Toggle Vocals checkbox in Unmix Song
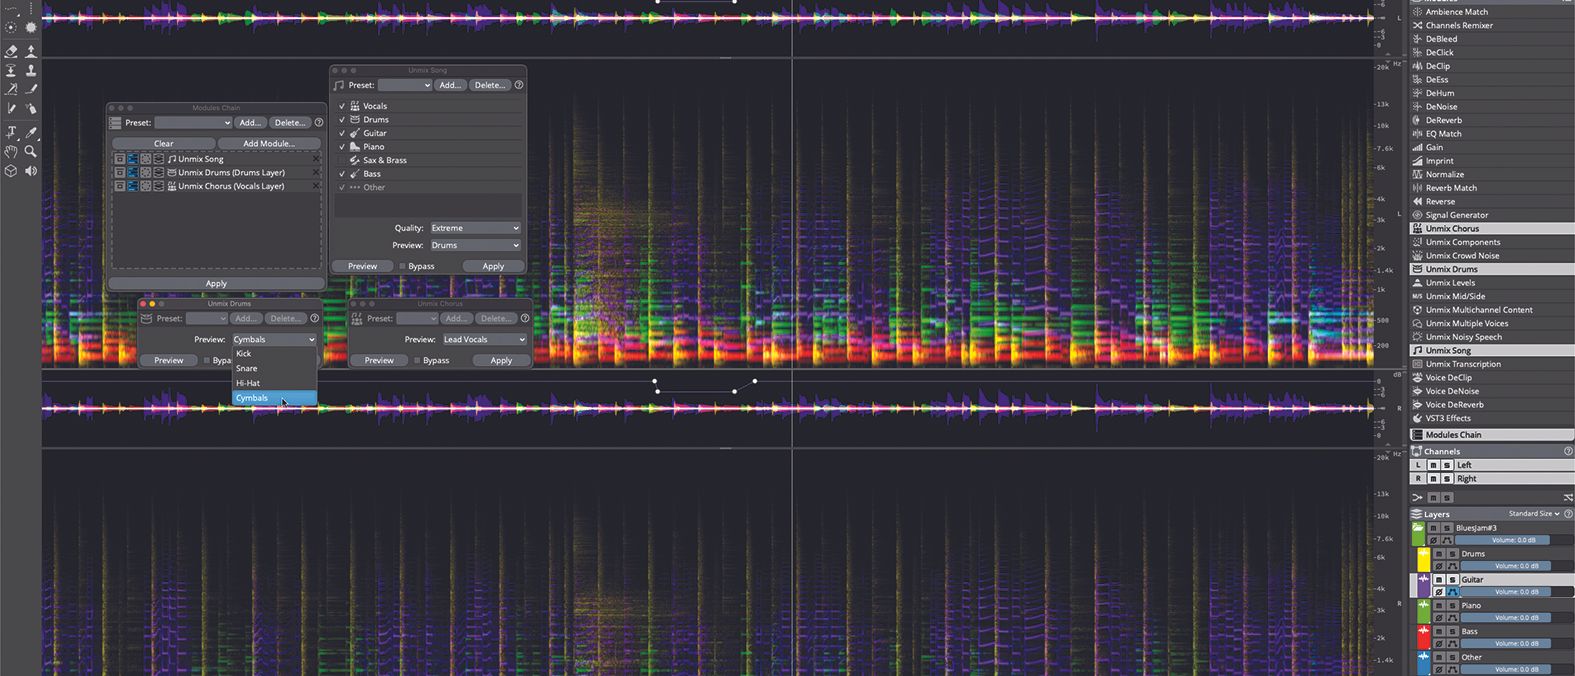Viewport: 1575px width, 676px height. coord(342,106)
